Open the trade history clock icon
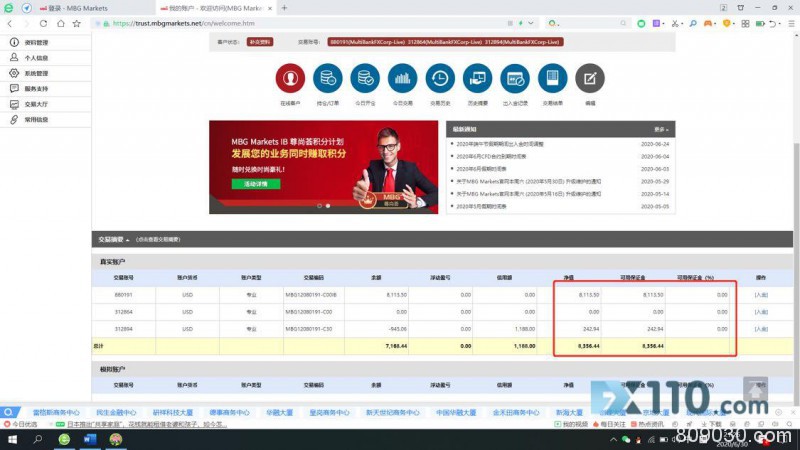The width and height of the screenshot is (800, 450). [x=440, y=78]
